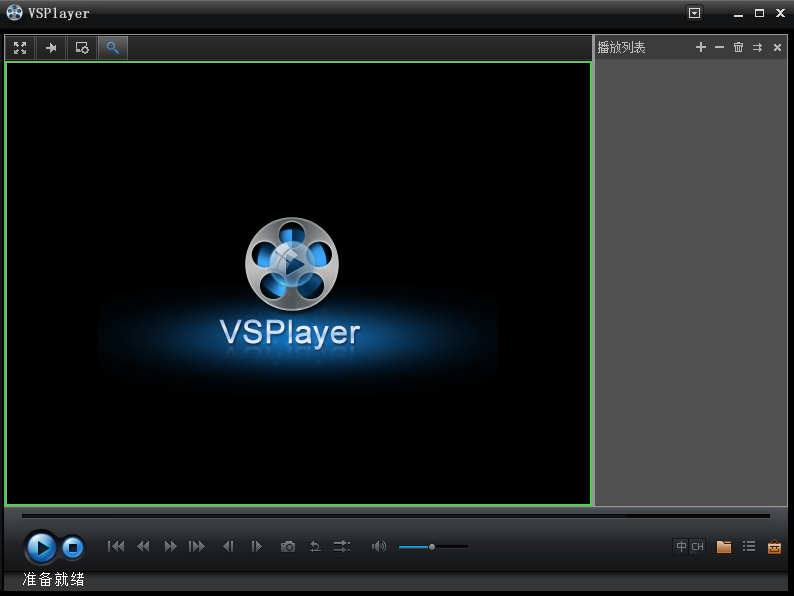Capture a snapshot with the camera icon

click(x=288, y=546)
